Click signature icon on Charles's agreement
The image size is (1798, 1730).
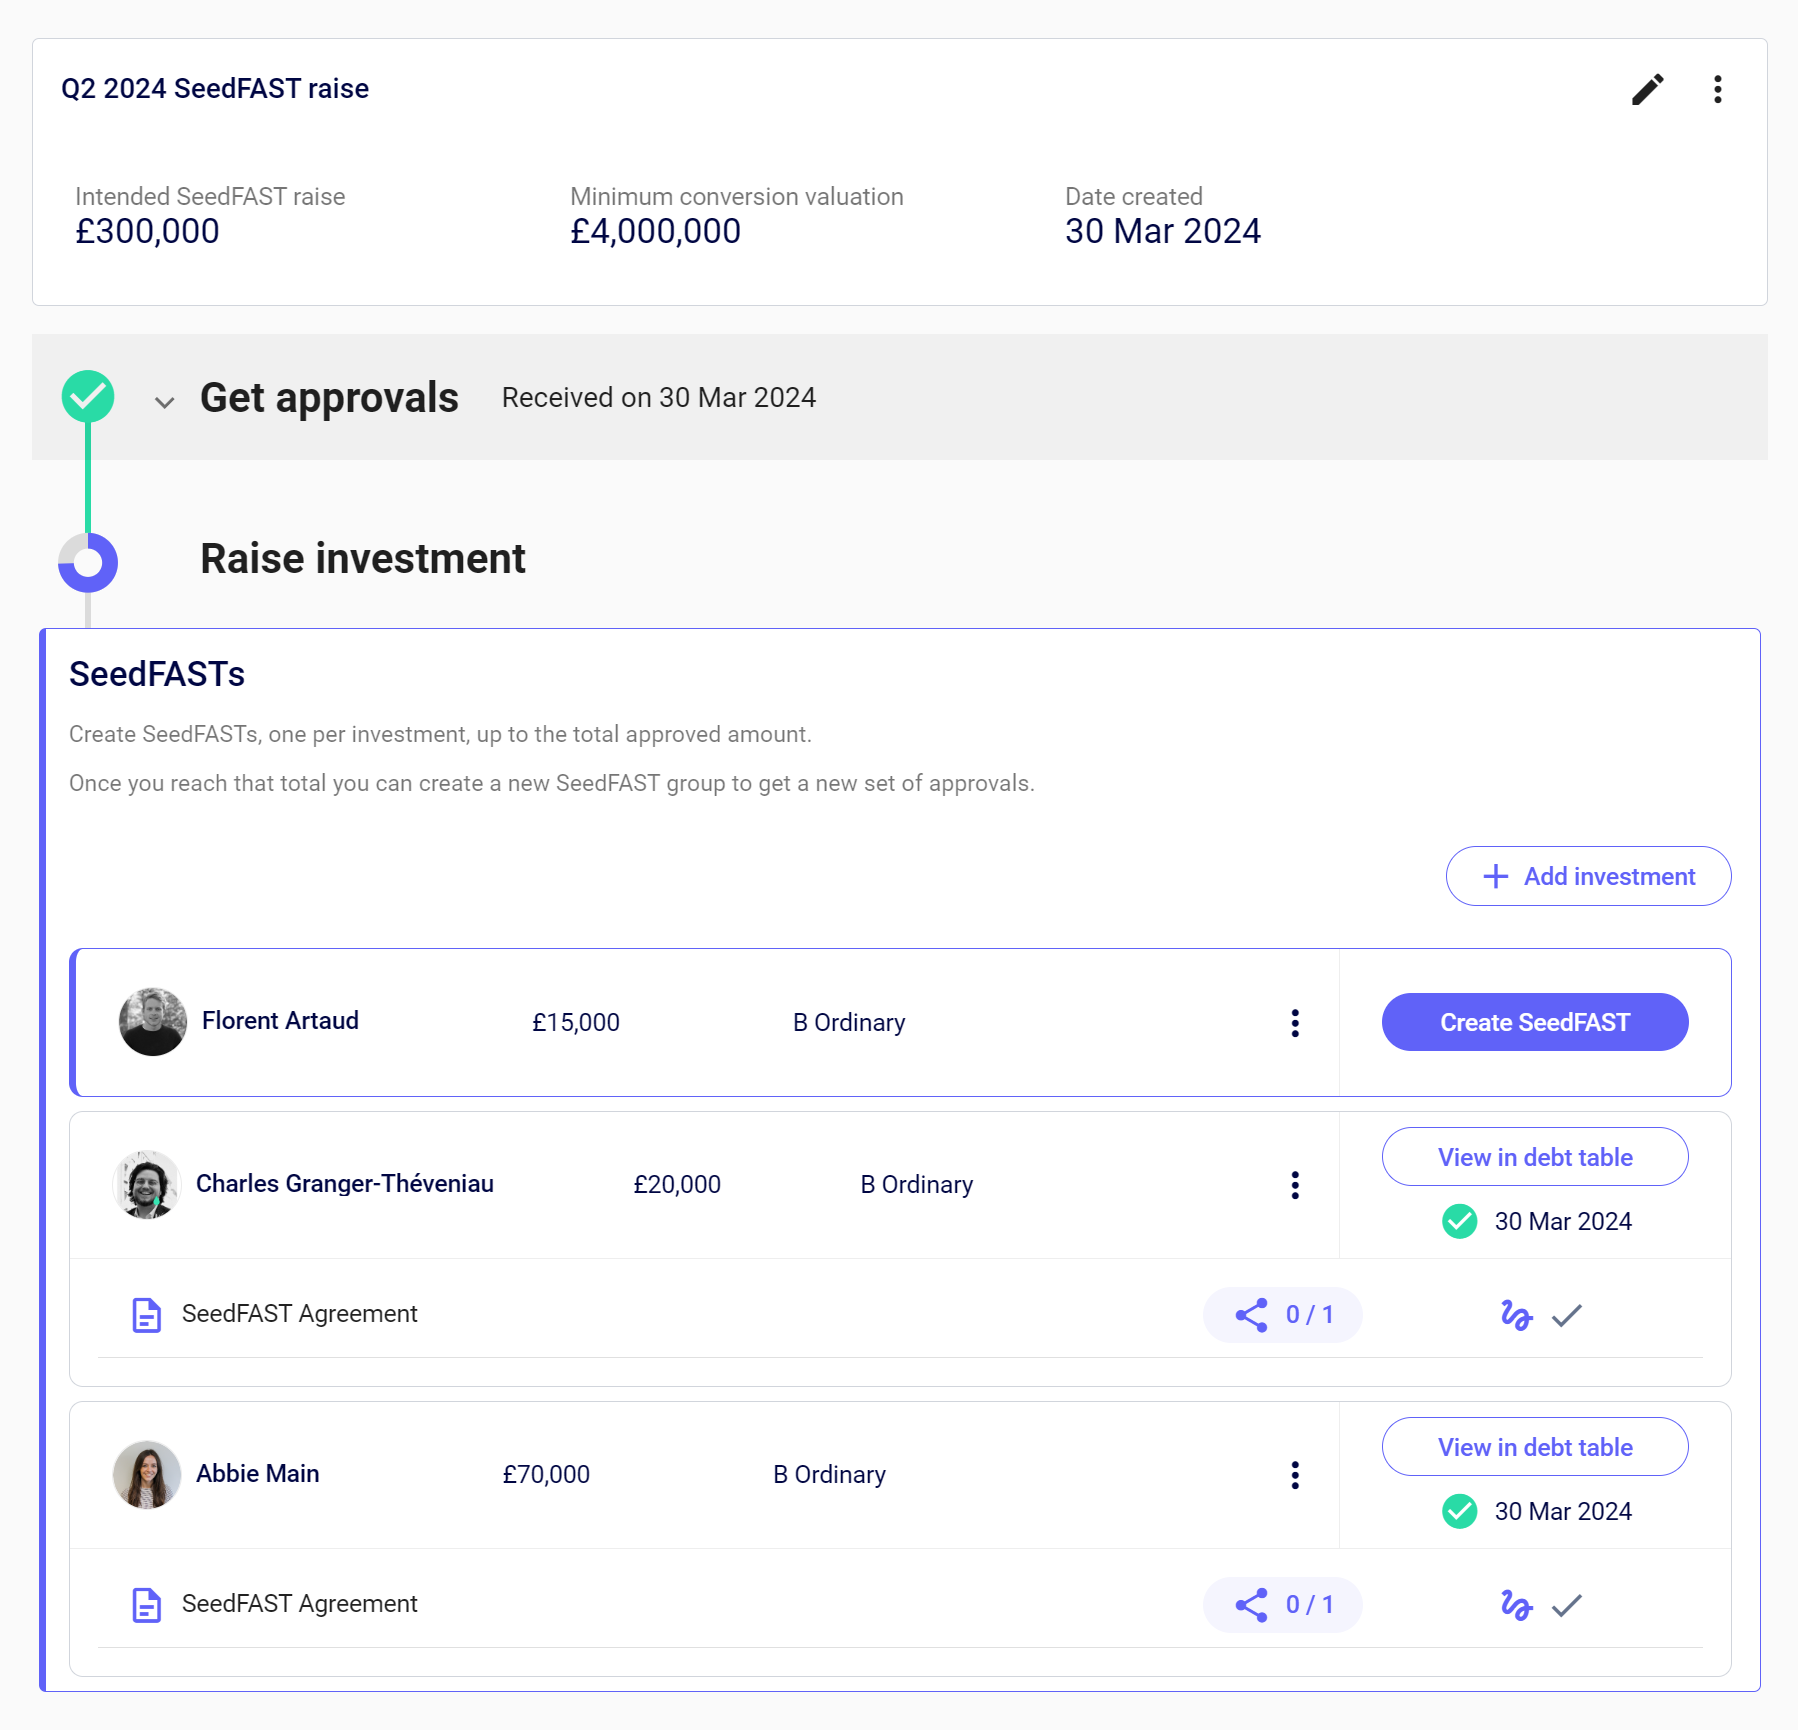tap(1516, 1315)
